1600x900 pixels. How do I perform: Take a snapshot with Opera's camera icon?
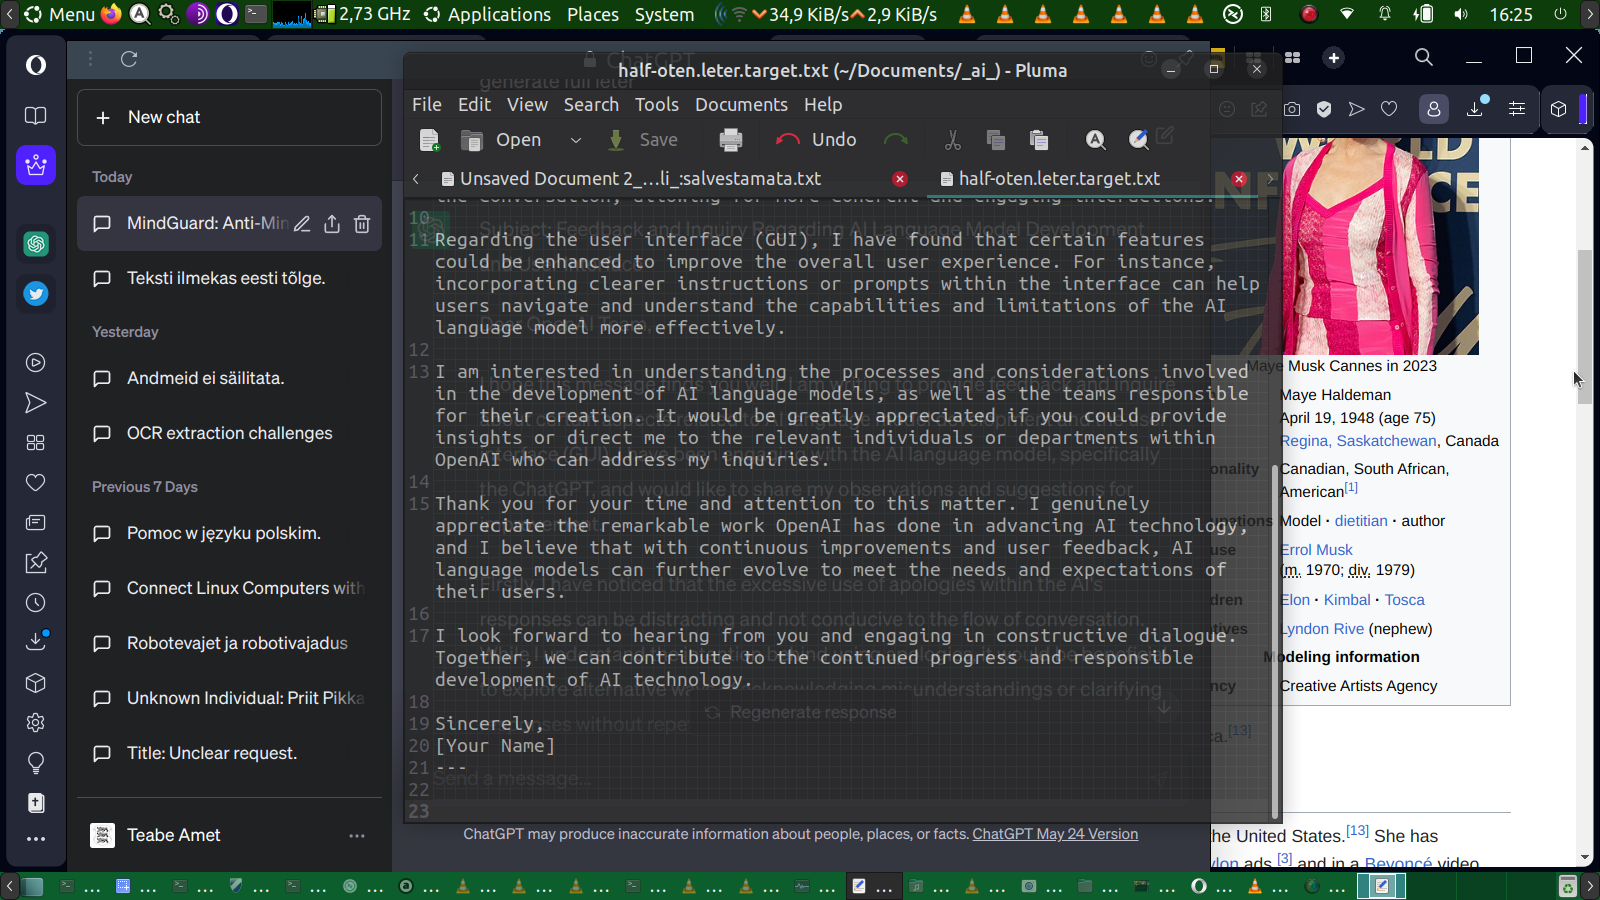pos(1292,109)
